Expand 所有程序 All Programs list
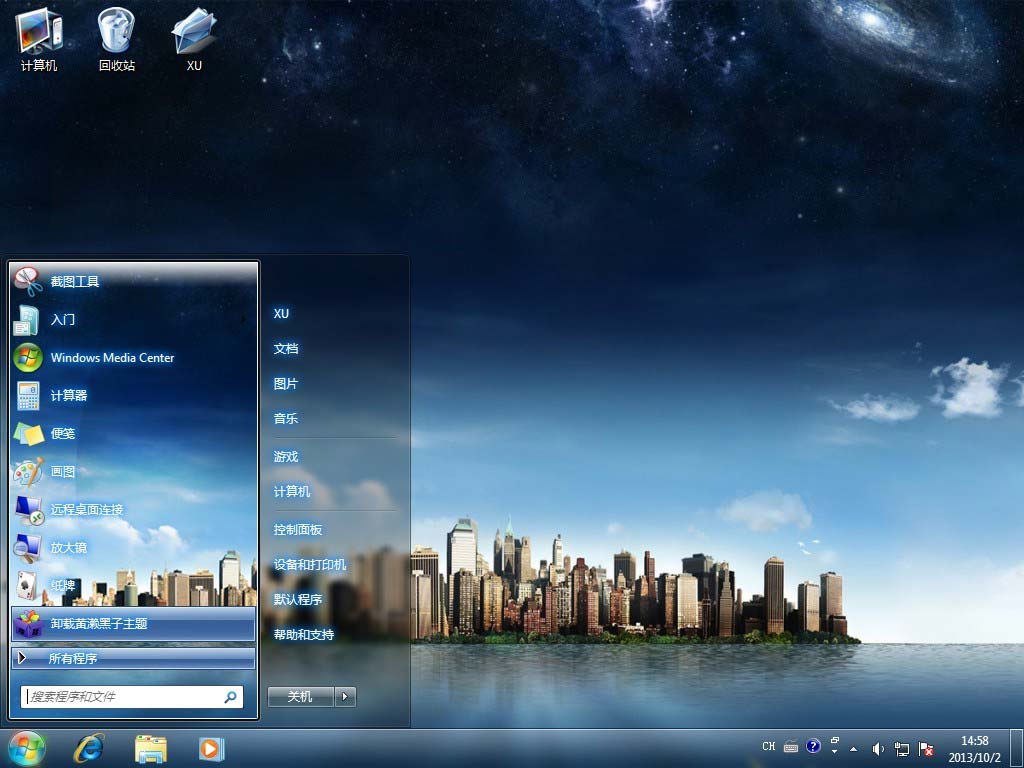Viewport: 1024px width, 768px height. point(73,659)
